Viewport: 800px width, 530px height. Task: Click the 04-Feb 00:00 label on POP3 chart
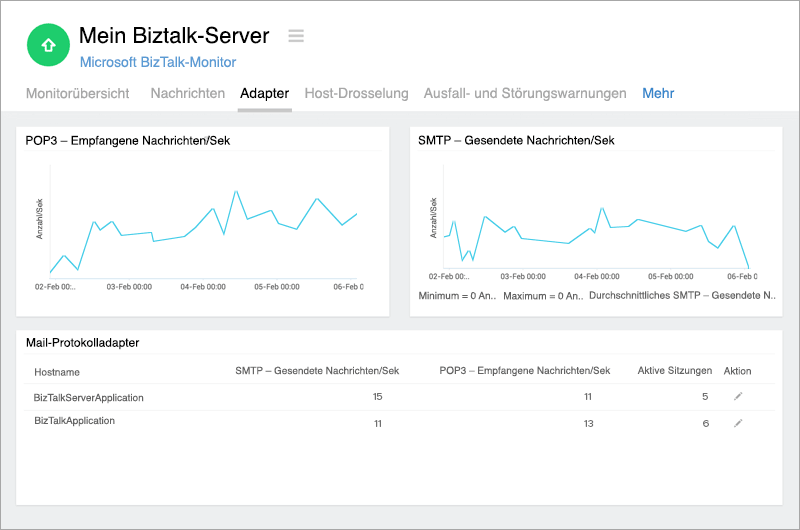(x=203, y=287)
